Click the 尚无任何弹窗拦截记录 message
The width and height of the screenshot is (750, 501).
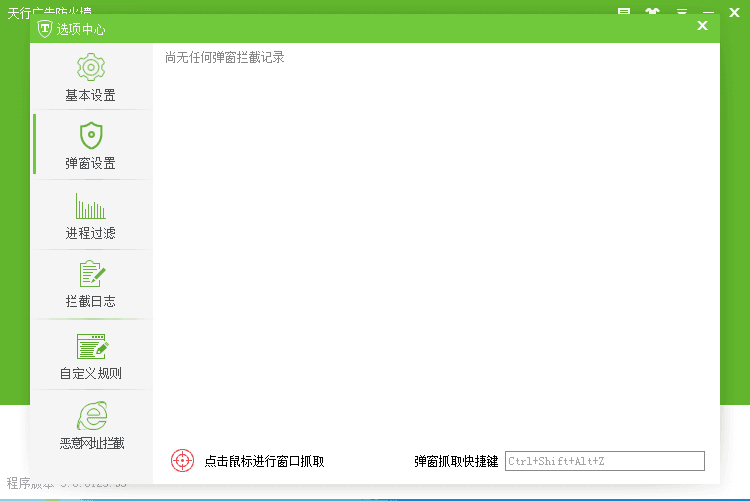coord(225,58)
